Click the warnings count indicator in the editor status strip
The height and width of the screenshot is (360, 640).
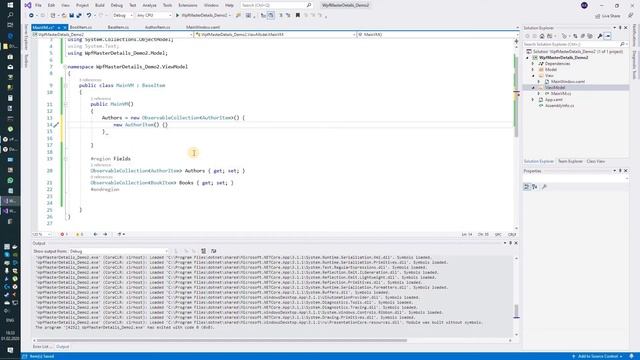80,234
